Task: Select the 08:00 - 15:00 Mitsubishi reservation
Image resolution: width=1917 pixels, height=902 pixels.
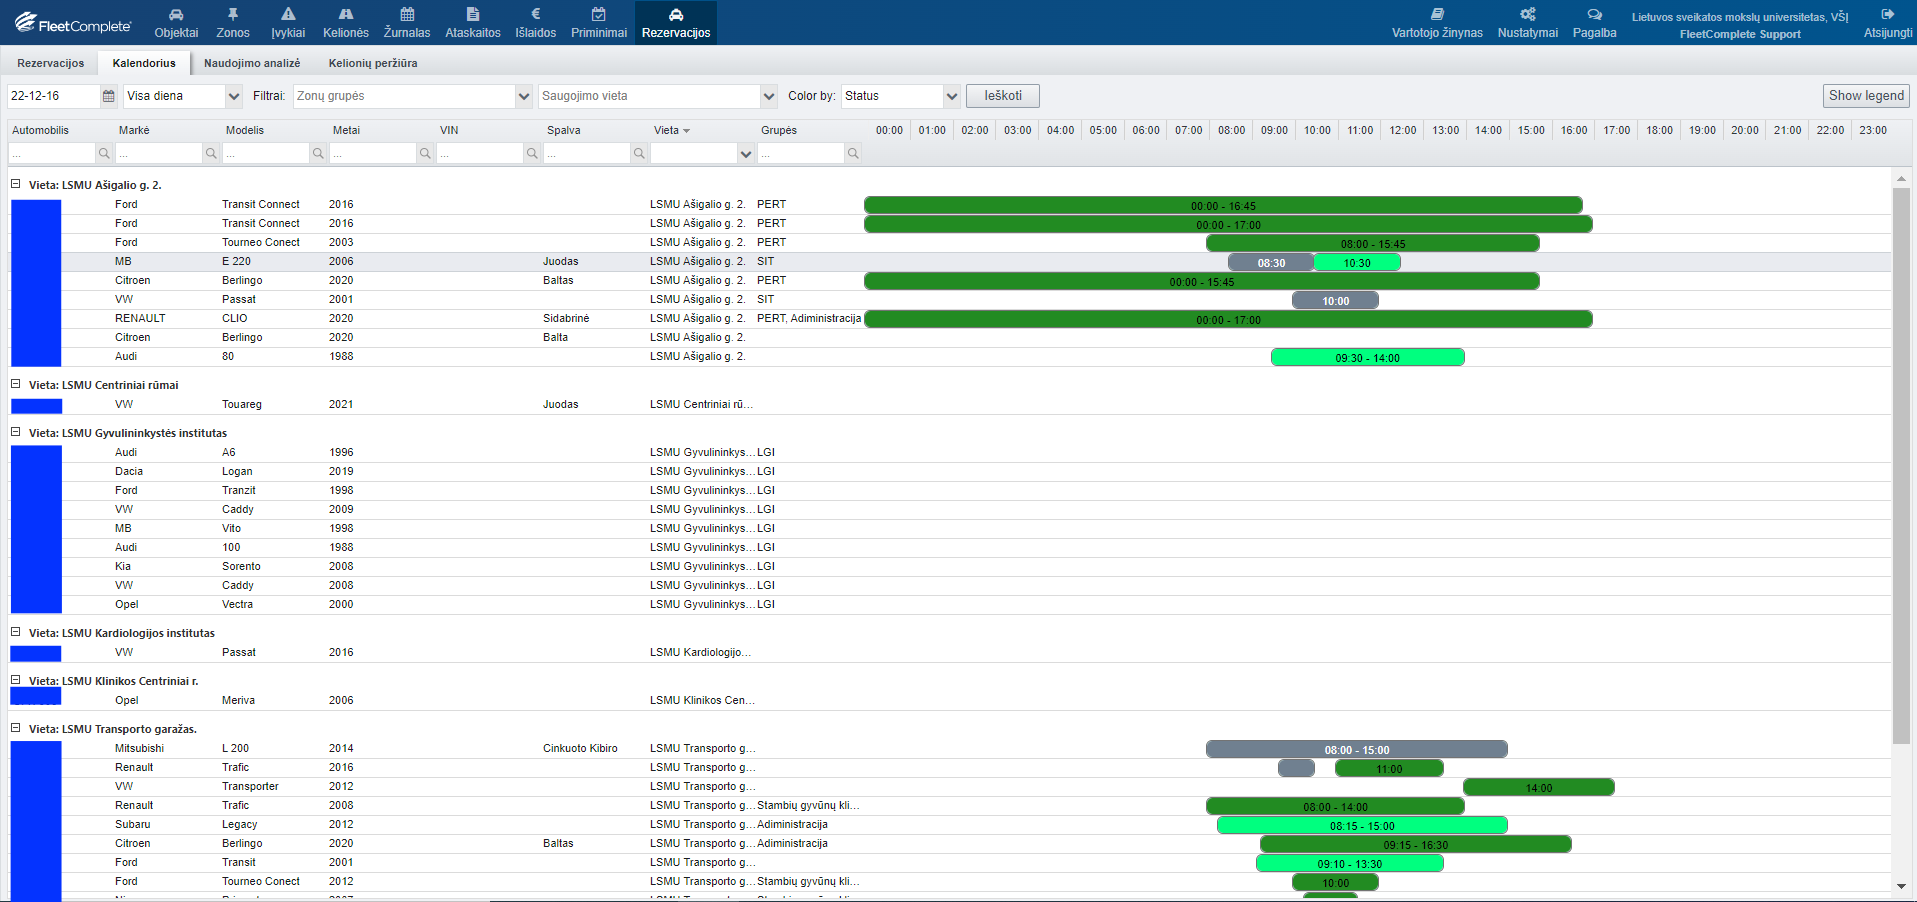Action: click(1357, 750)
